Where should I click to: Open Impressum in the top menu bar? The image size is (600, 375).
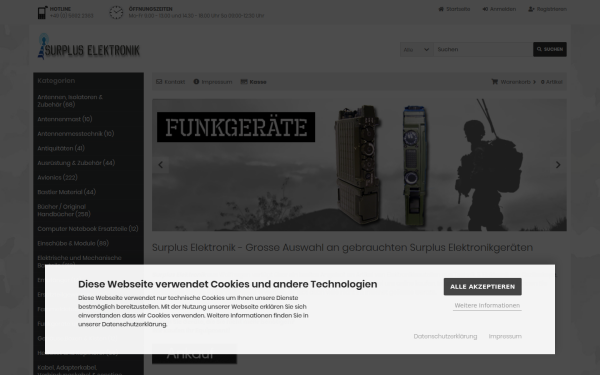213,82
